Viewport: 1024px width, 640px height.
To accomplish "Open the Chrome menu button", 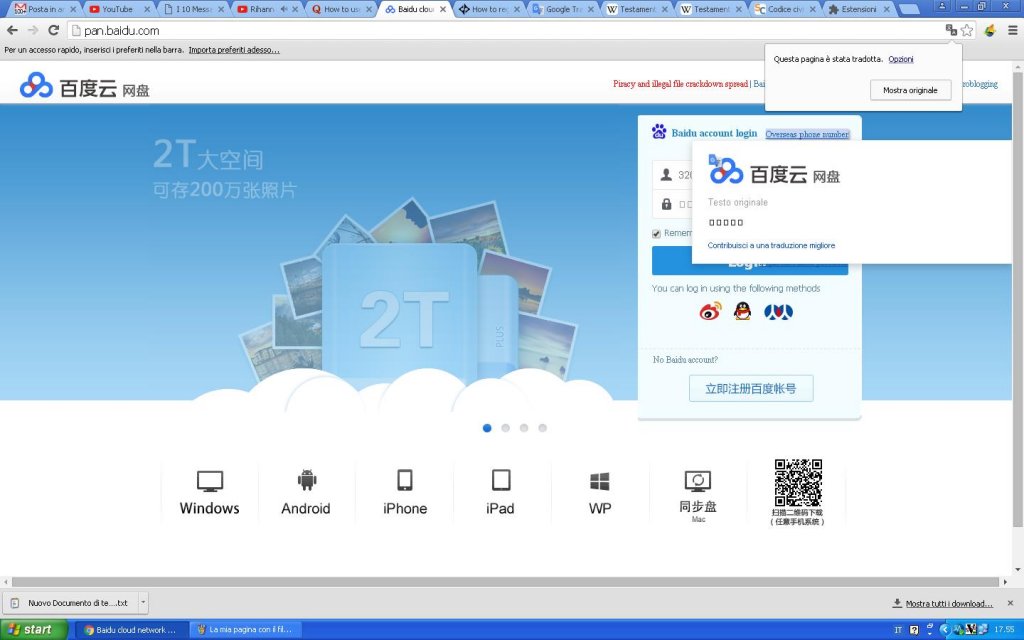I will tap(1012, 30).
